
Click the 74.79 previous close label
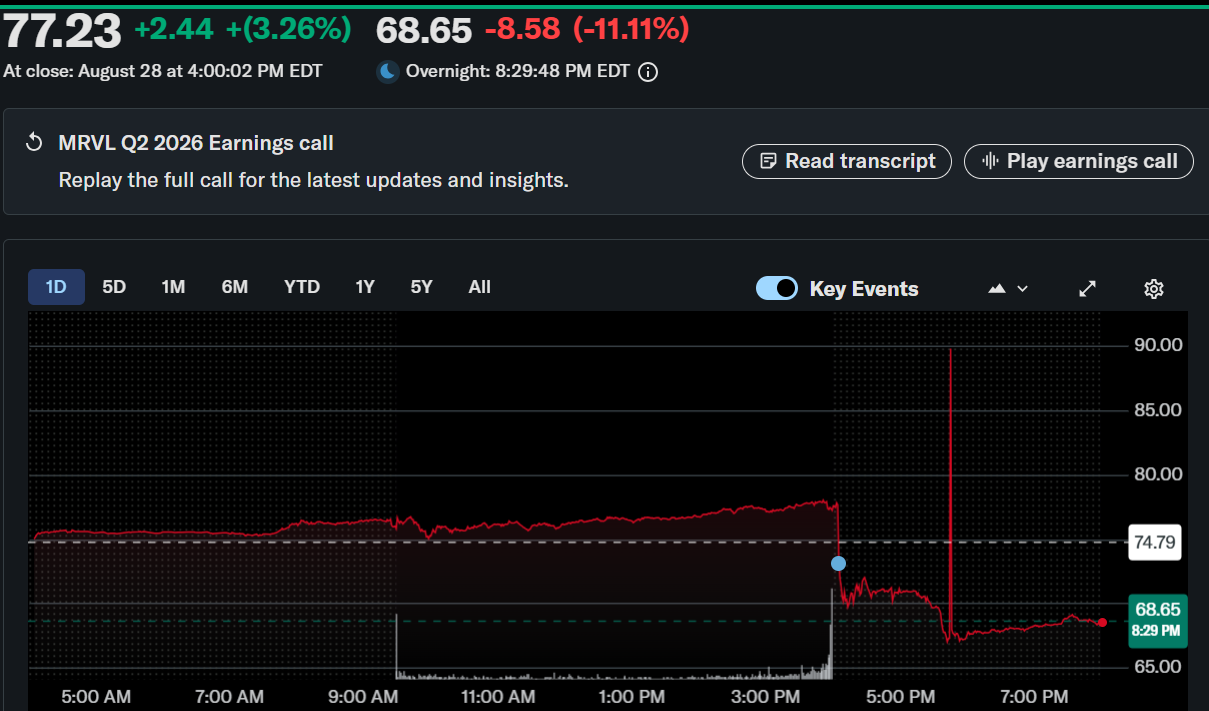point(1155,544)
